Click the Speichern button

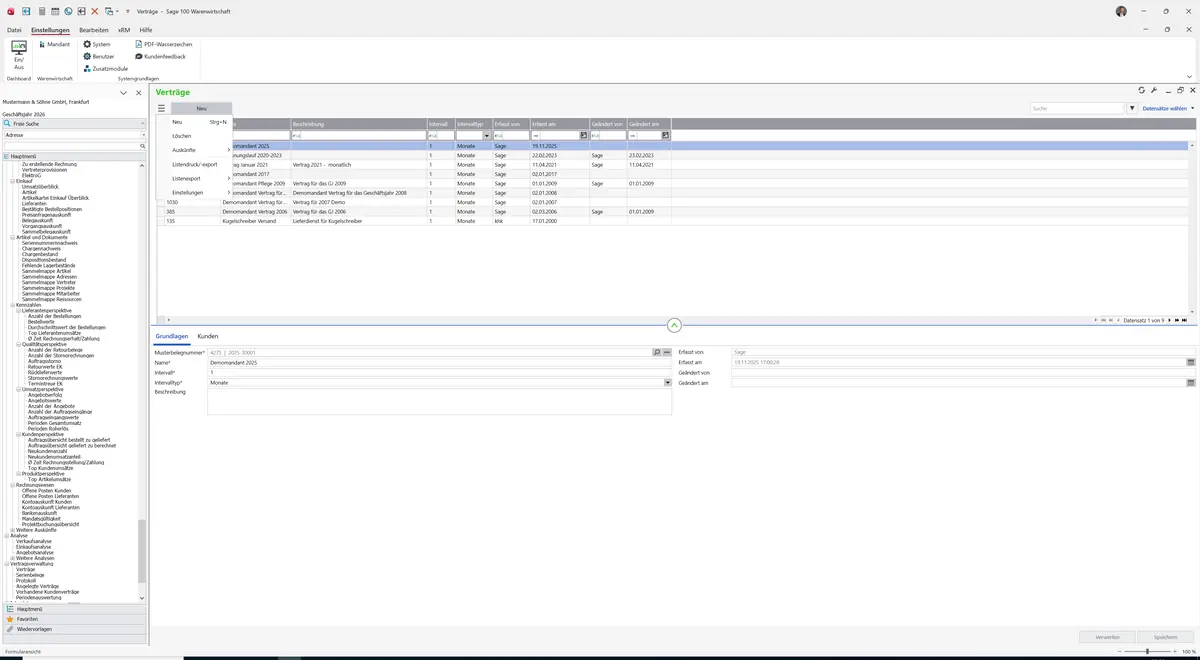pyautogui.click(x=1165, y=636)
